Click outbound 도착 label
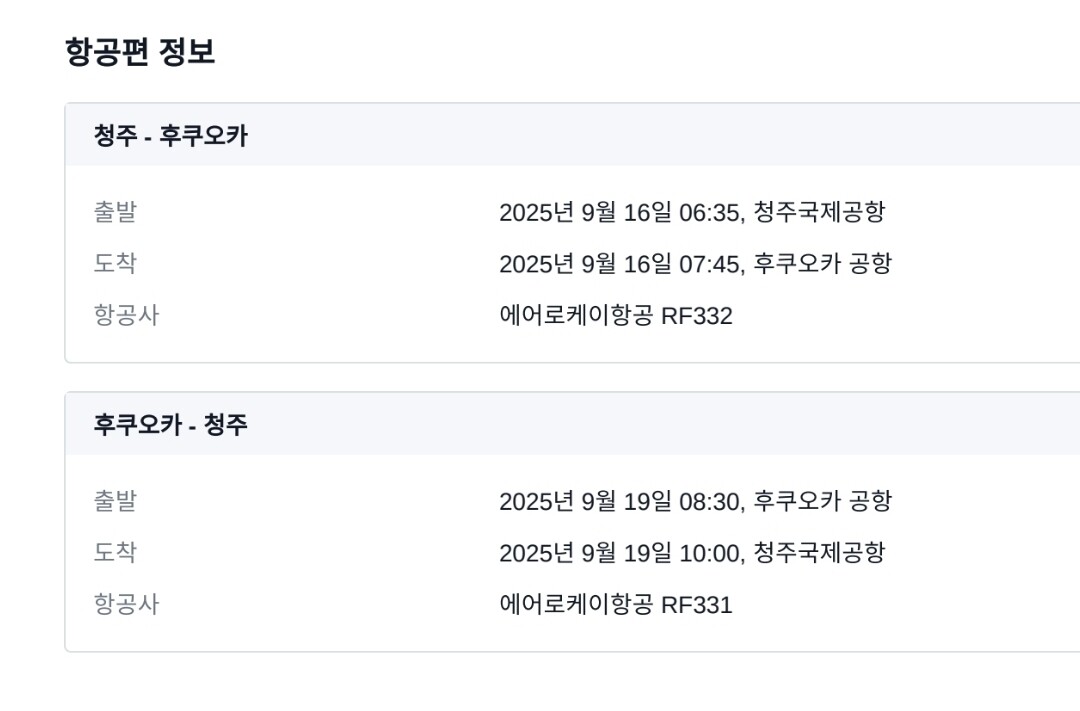The image size is (1080, 711). pos(115,264)
